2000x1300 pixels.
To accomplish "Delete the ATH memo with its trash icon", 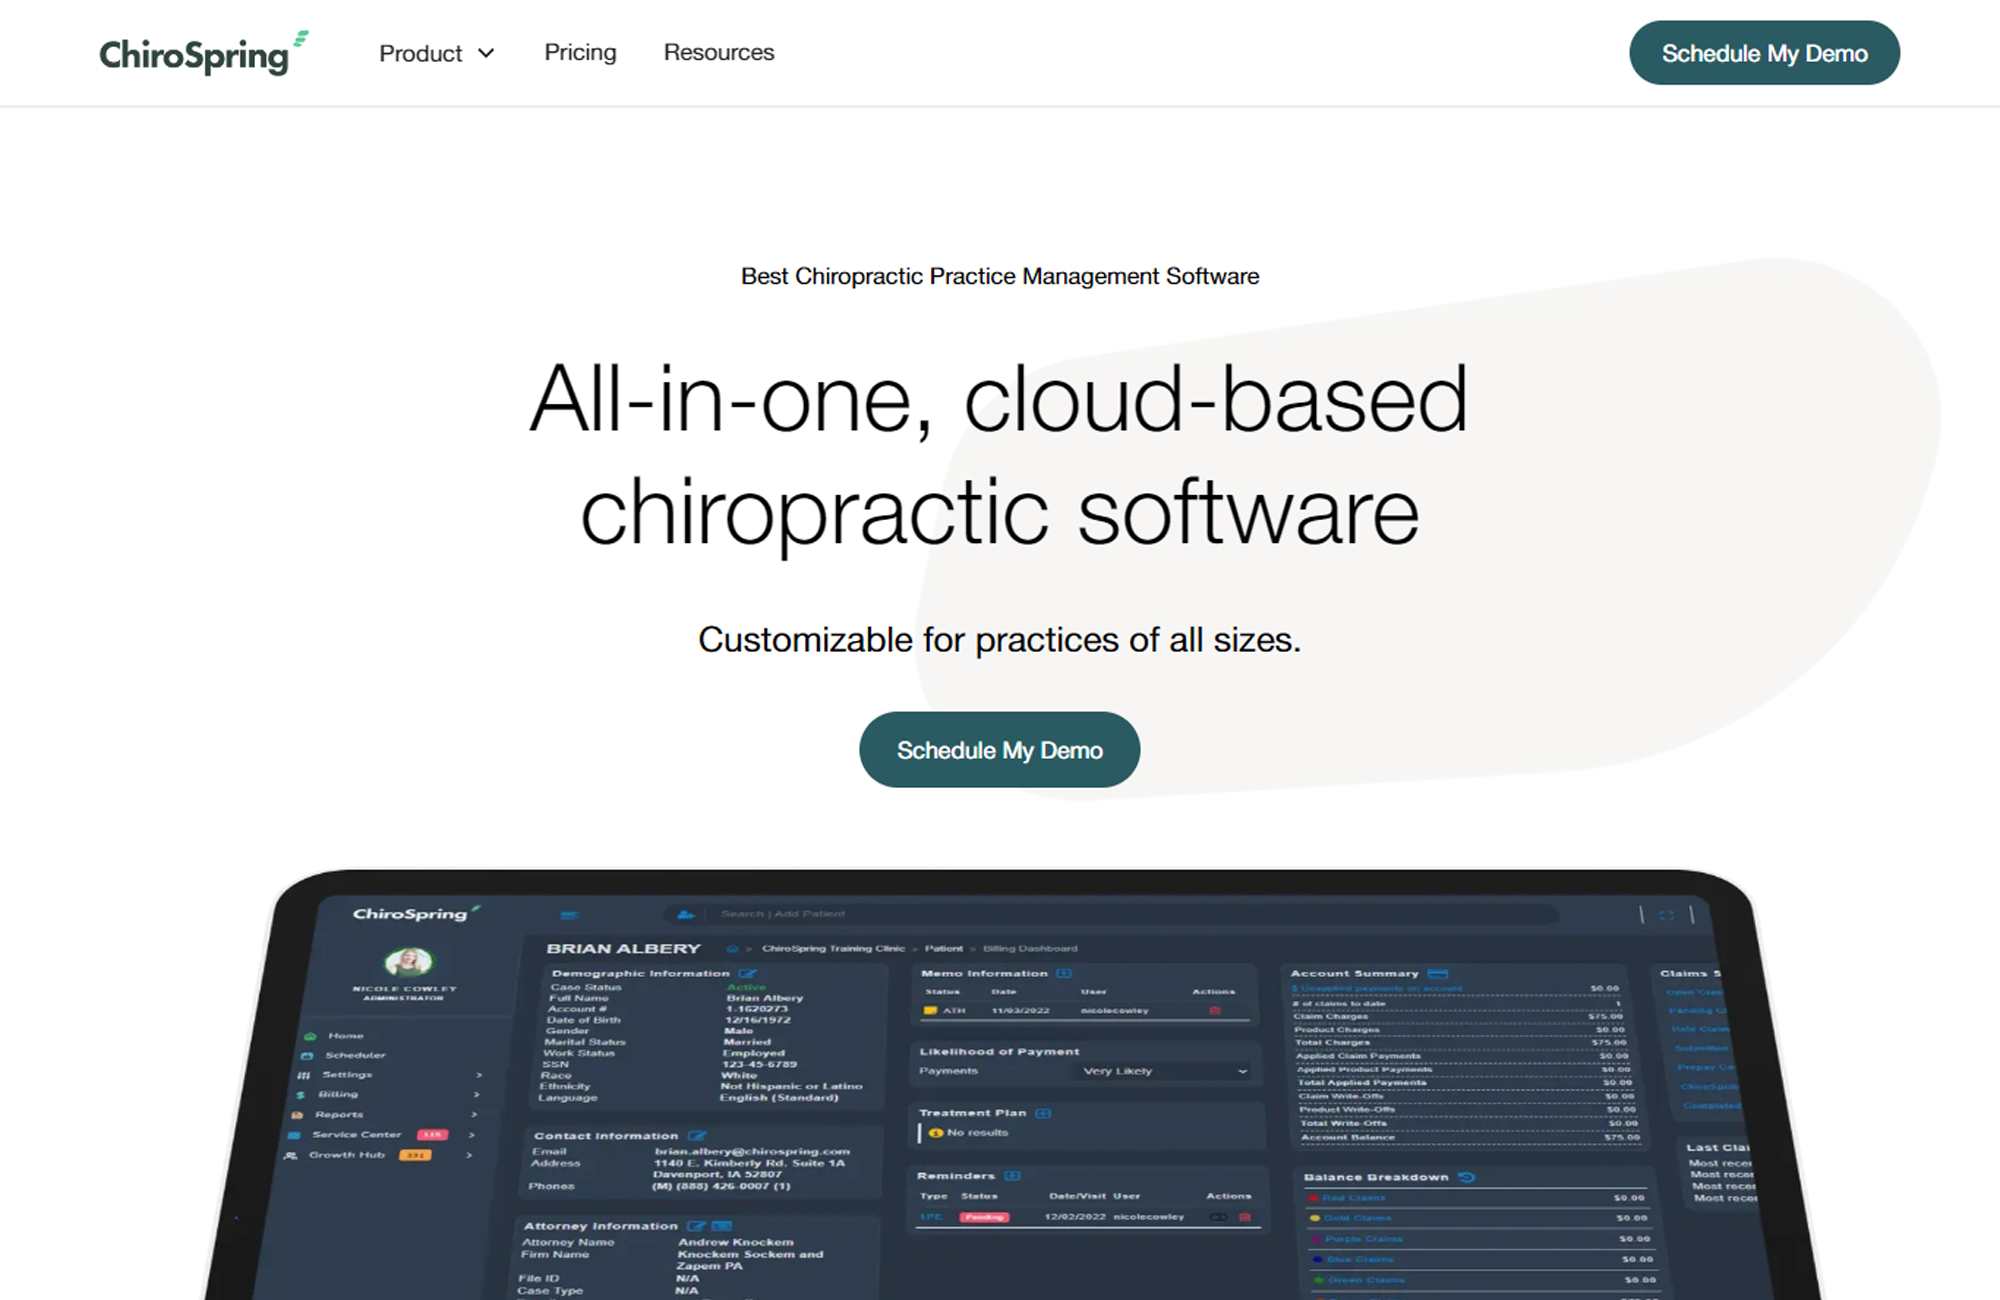I will click(1215, 1011).
